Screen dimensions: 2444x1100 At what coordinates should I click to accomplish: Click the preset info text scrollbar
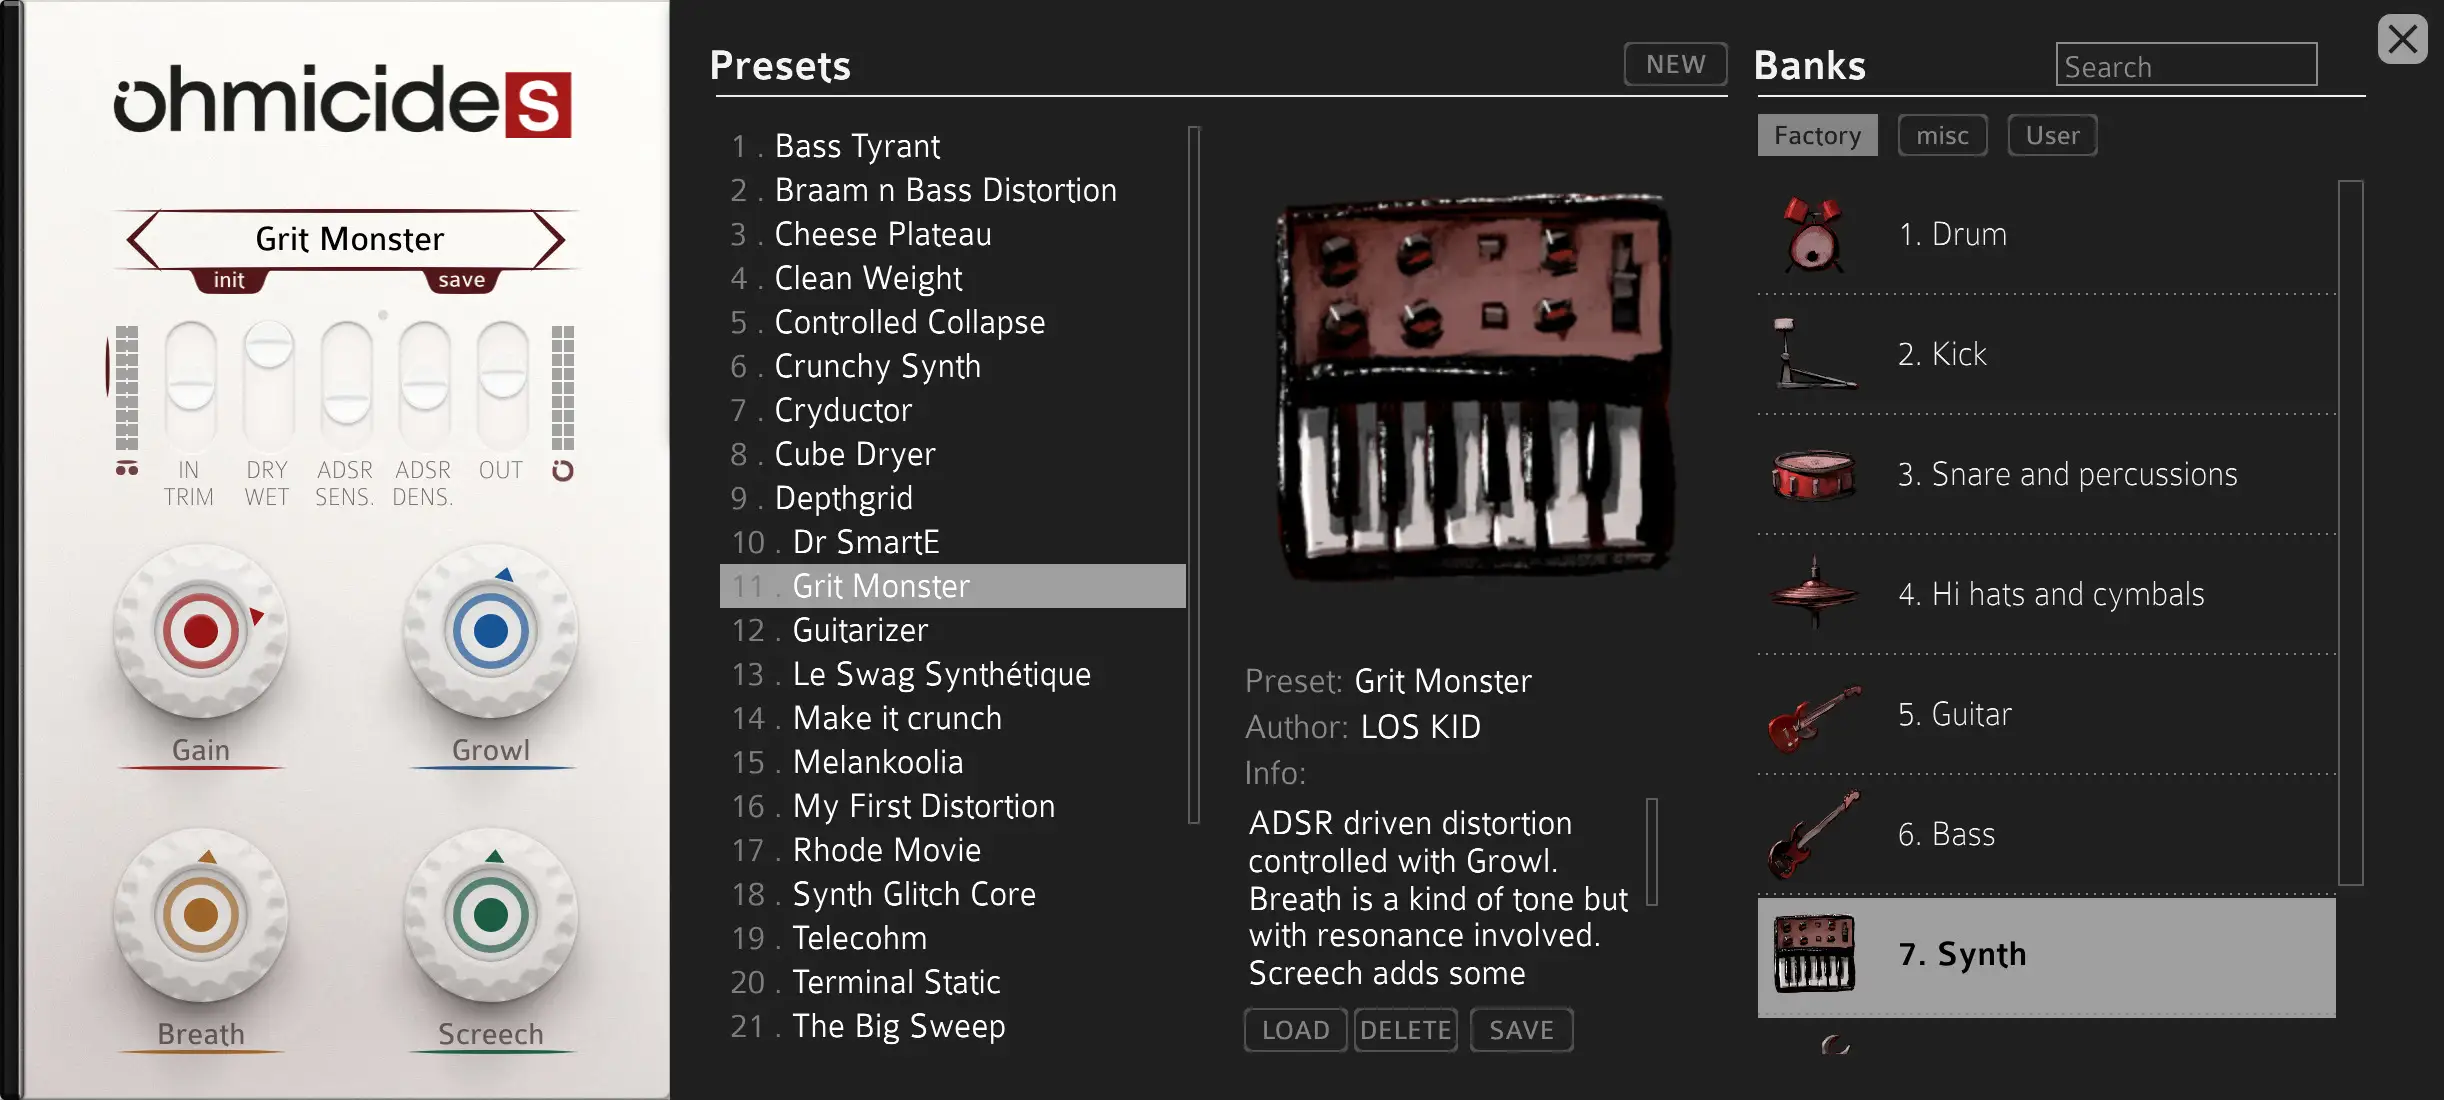(1652, 852)
